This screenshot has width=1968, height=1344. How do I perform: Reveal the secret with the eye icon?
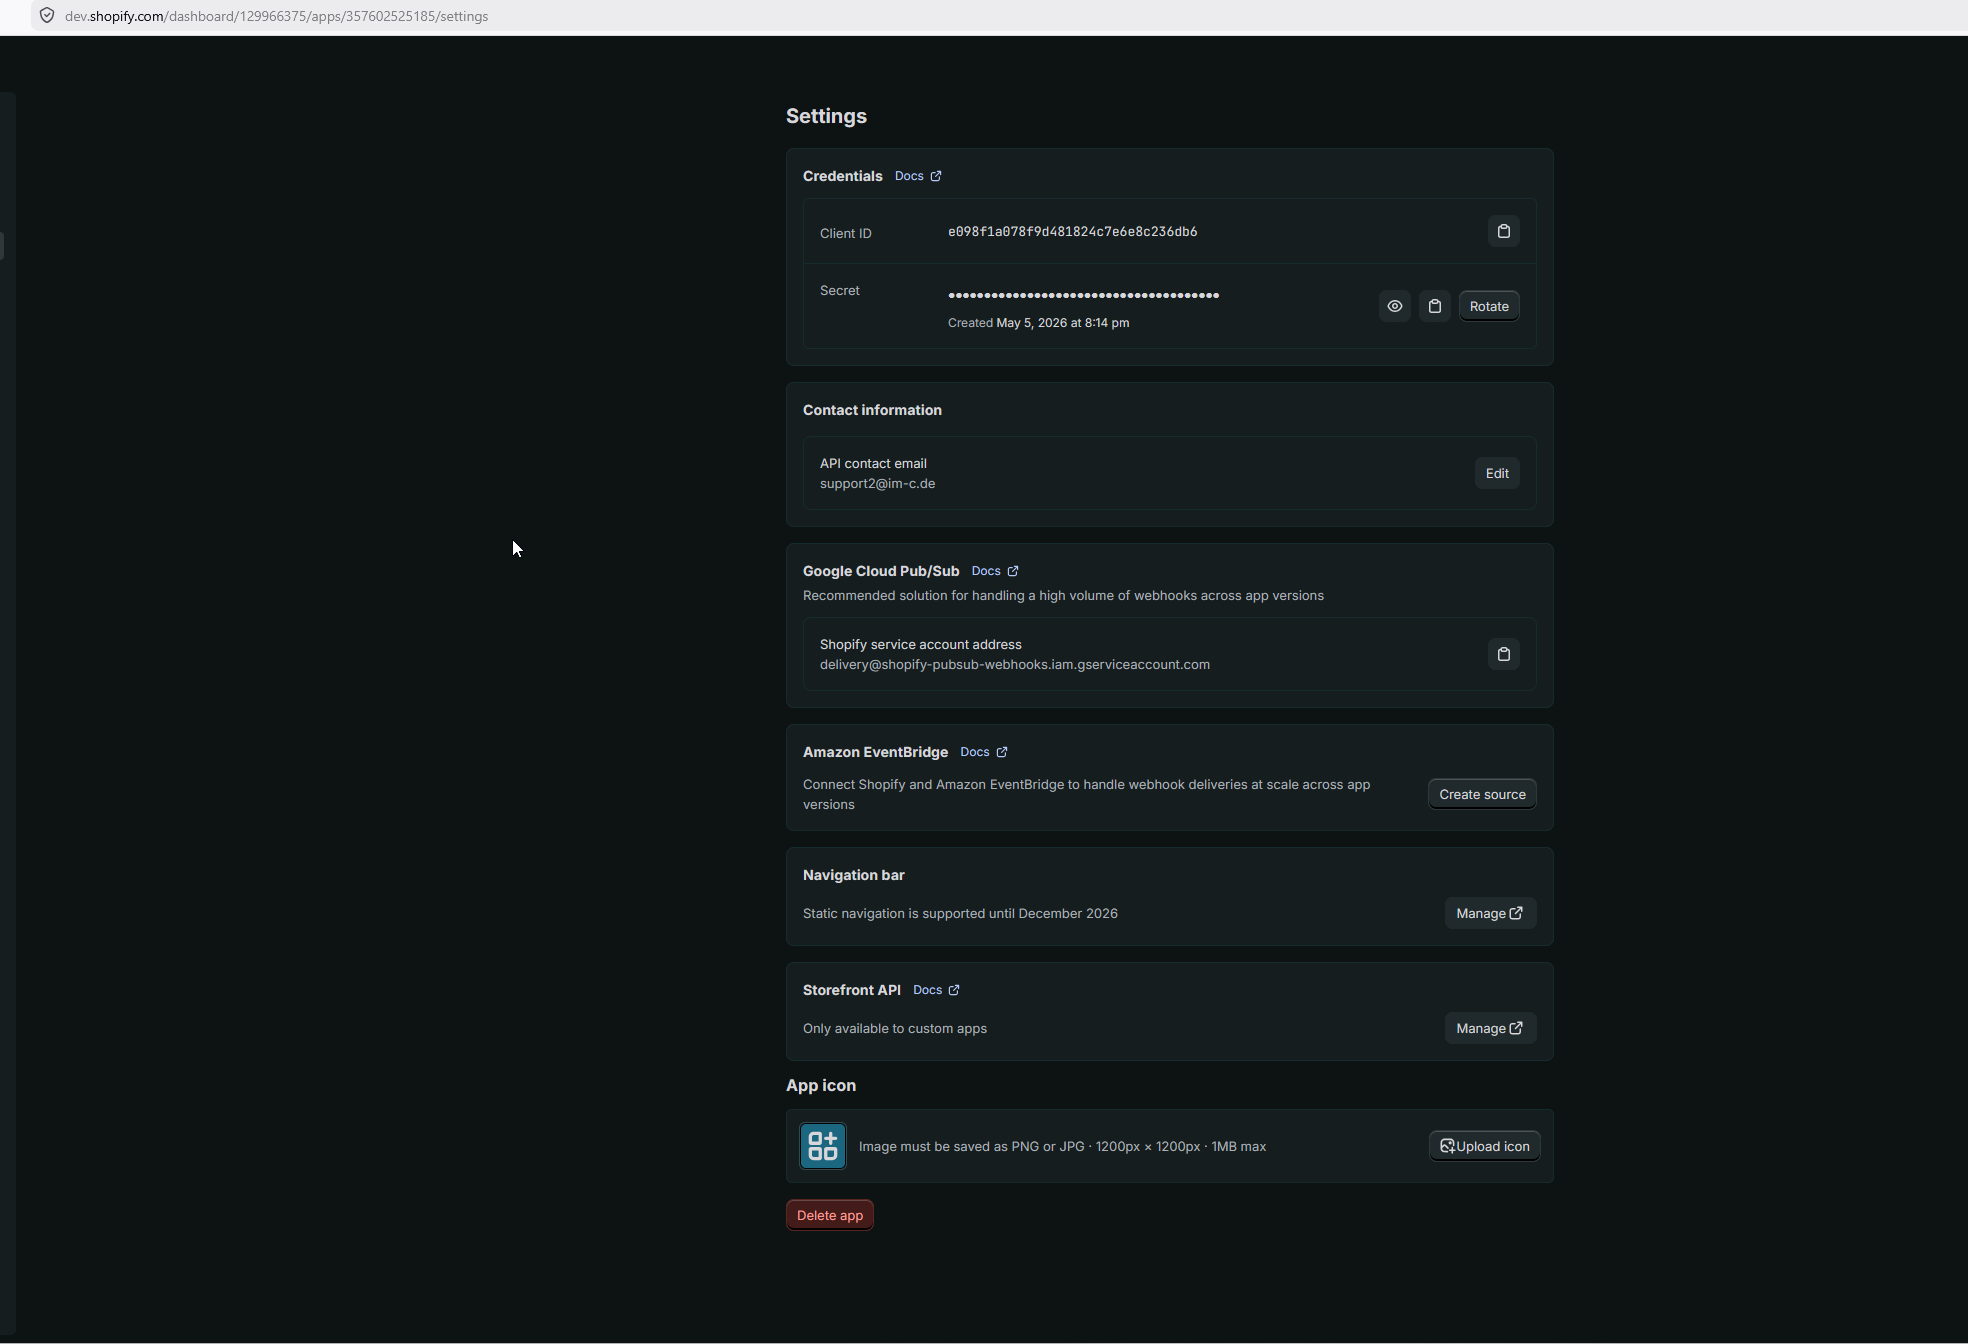click(1394, 306)
